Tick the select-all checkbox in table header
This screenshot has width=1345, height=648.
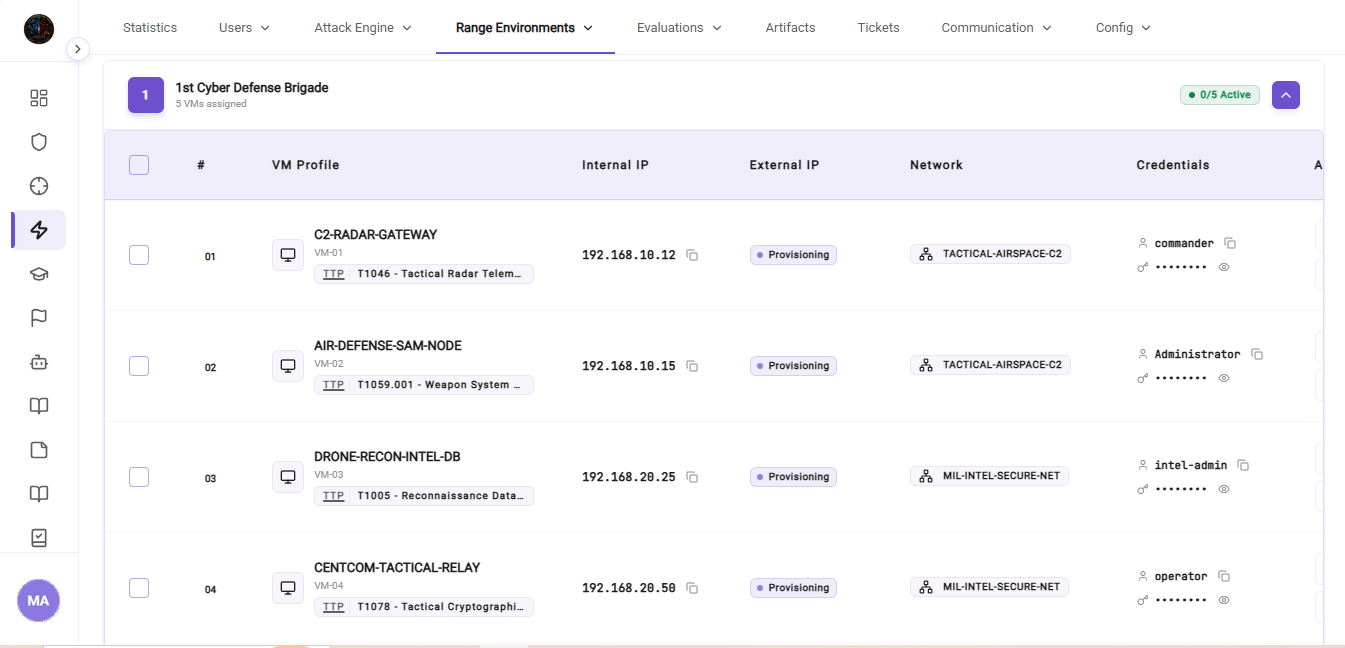(139, 165)
